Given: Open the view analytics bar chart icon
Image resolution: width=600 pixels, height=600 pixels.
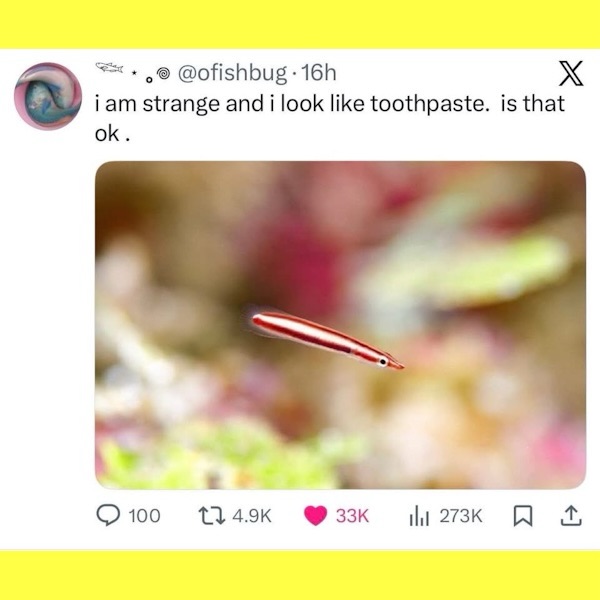Looking at the screenshot, I should (419, 516).
